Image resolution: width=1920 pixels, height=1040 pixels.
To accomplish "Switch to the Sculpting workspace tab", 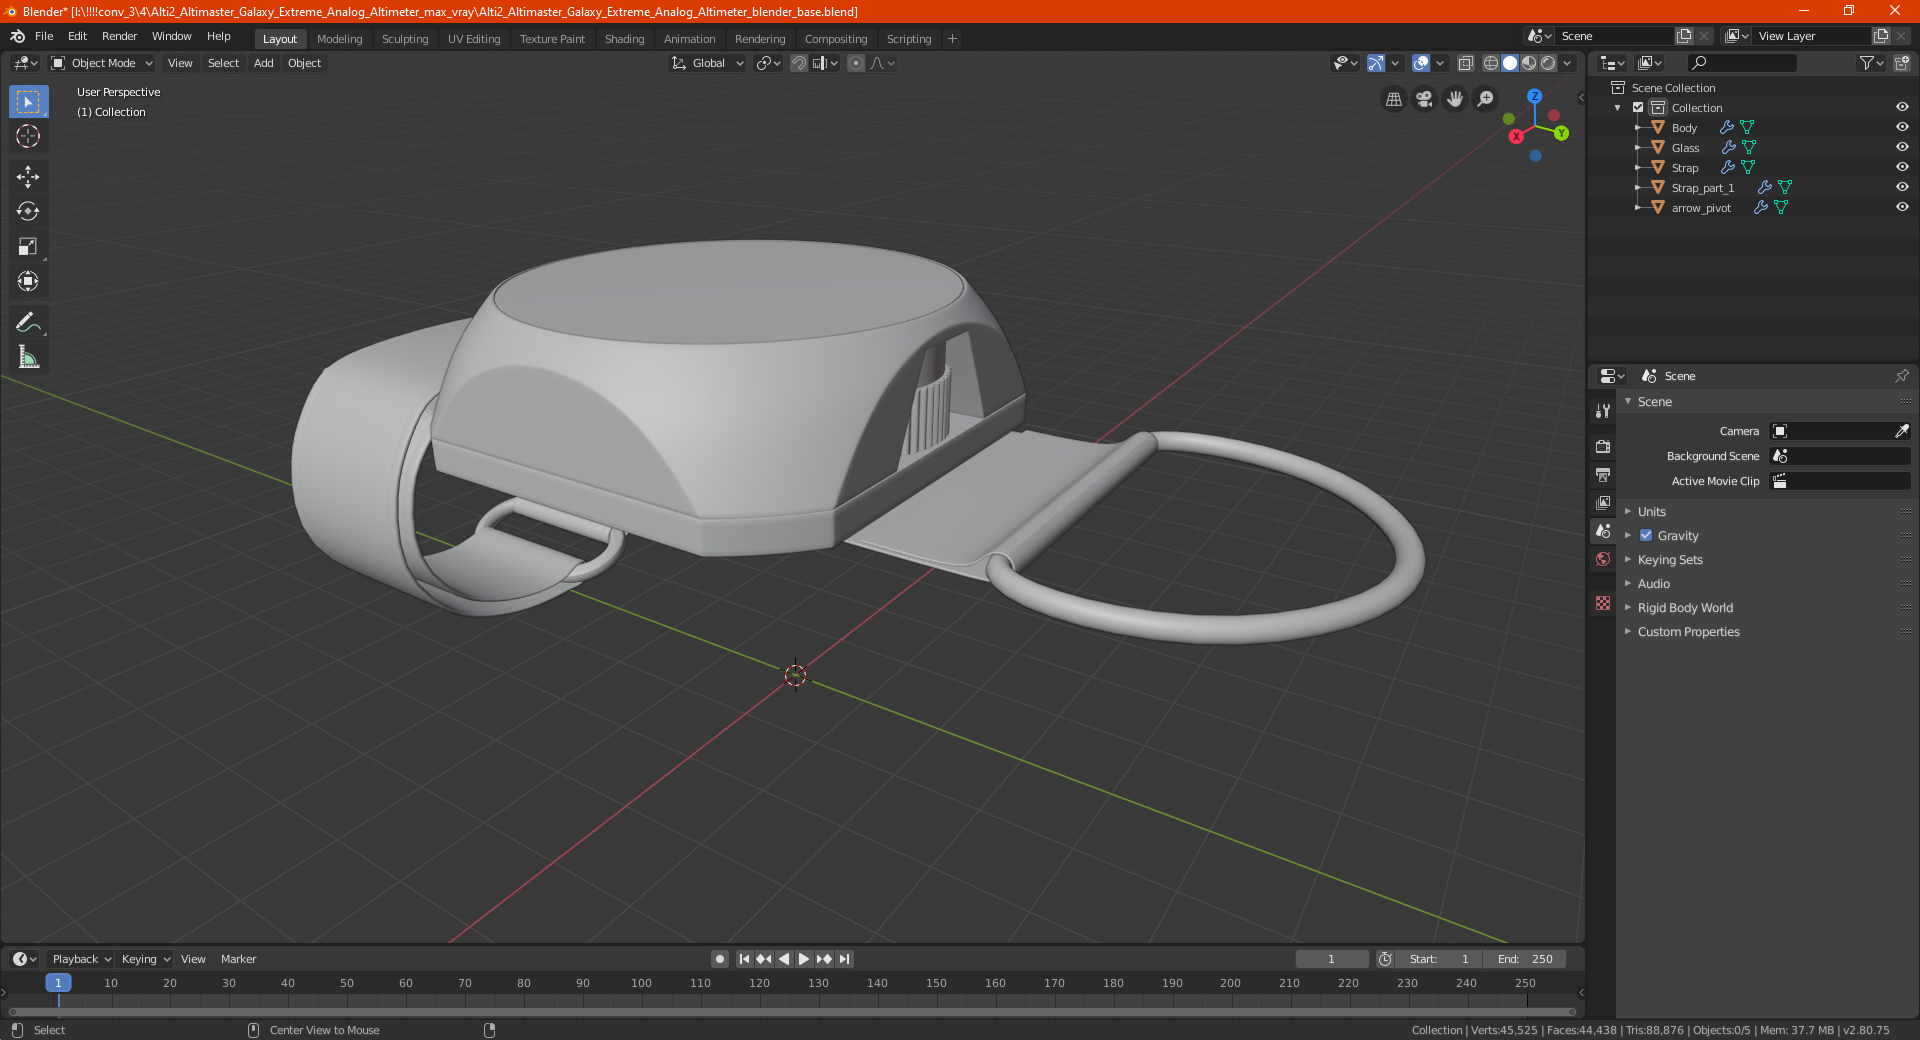I will [404, 39].
